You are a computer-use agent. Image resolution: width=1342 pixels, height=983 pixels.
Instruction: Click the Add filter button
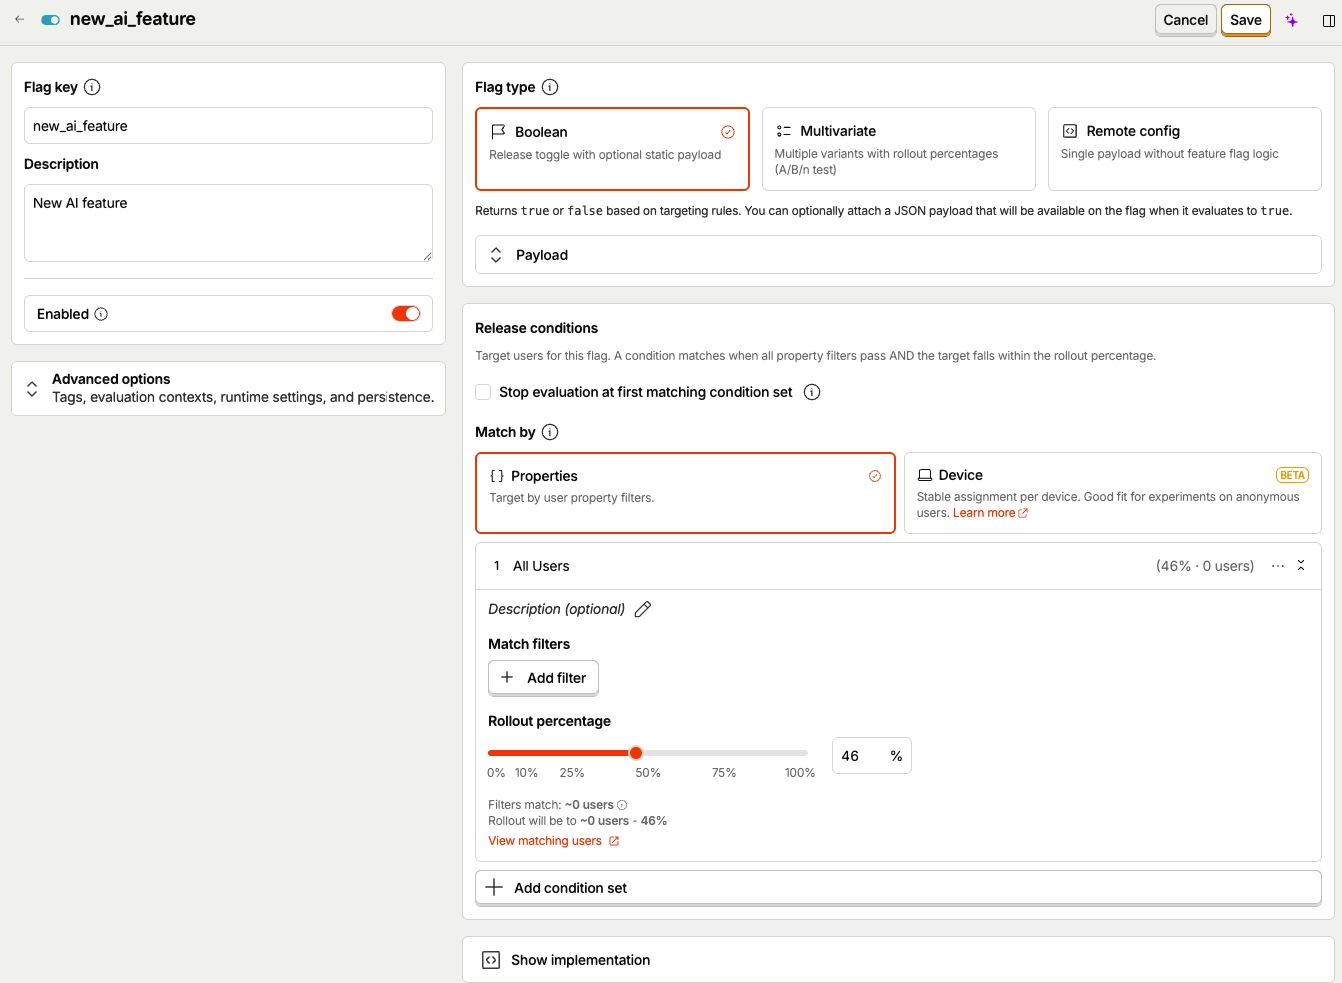tap(543, 678)
